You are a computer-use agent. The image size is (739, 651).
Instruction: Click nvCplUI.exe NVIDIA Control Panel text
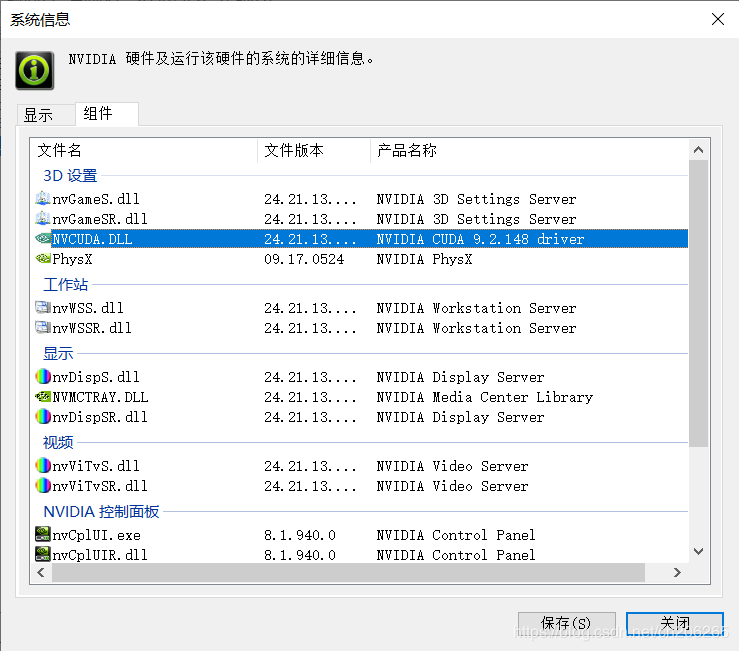coord(456,535)
